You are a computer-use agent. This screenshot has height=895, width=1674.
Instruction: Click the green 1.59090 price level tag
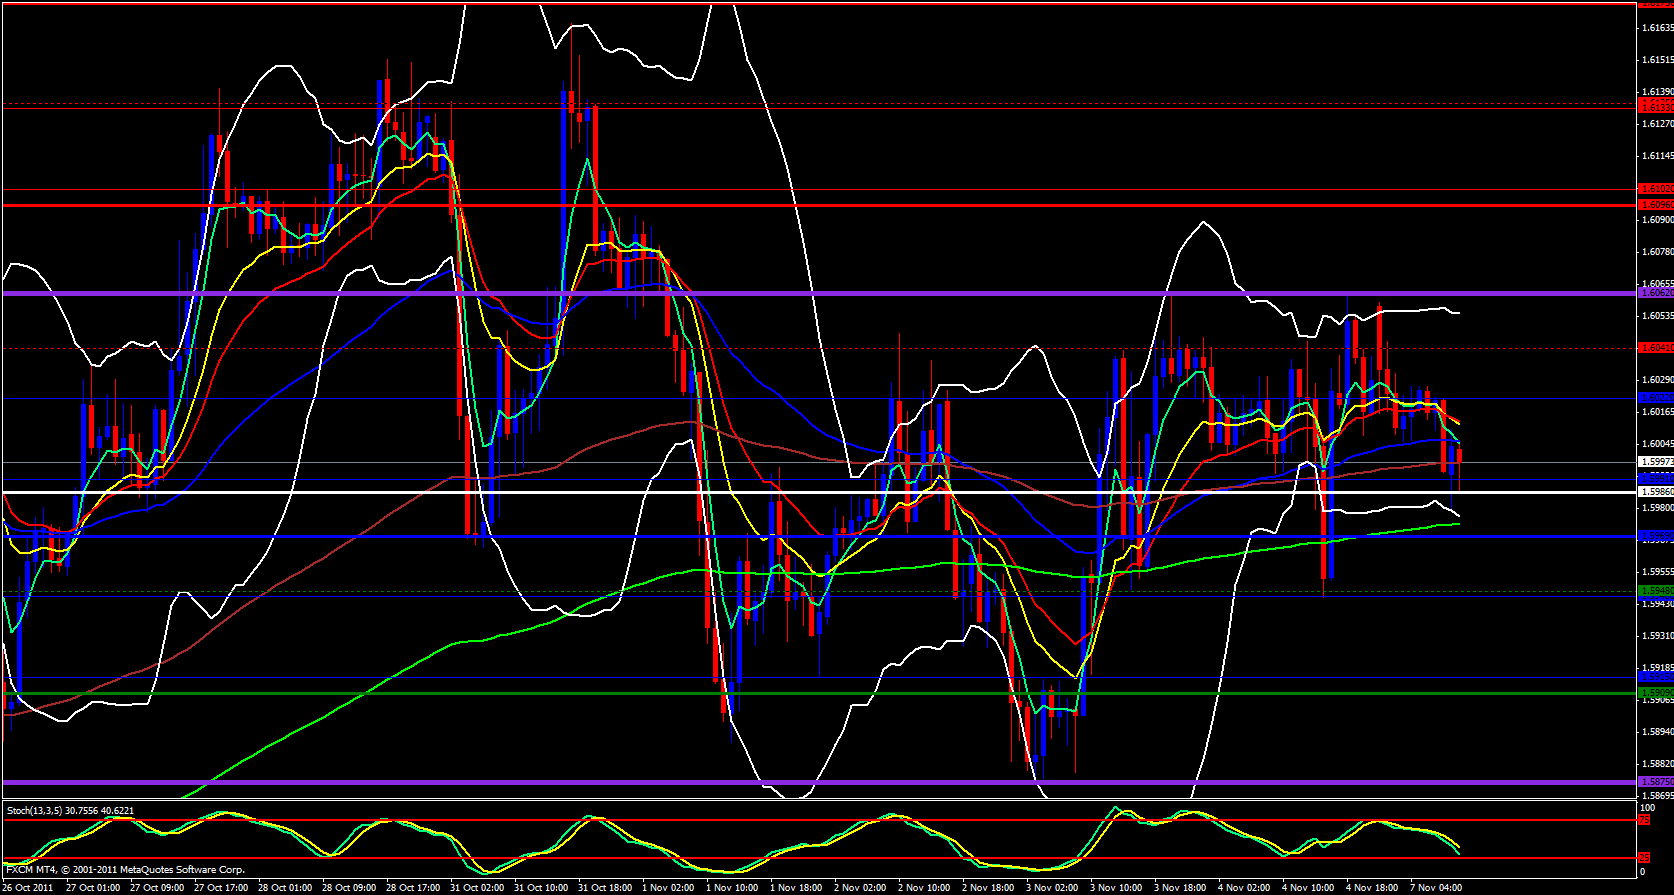[1655, 692]
